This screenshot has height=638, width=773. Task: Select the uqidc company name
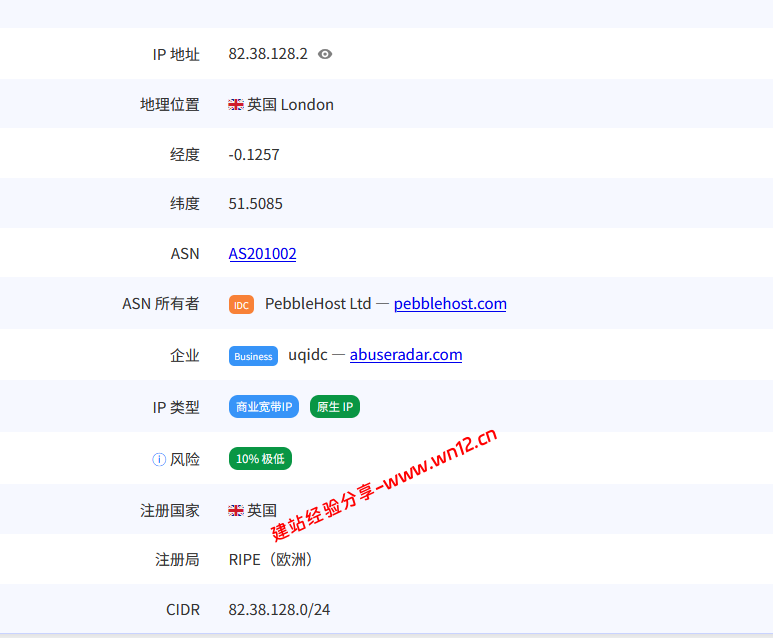pyautogui.click(x=308, y=355)
